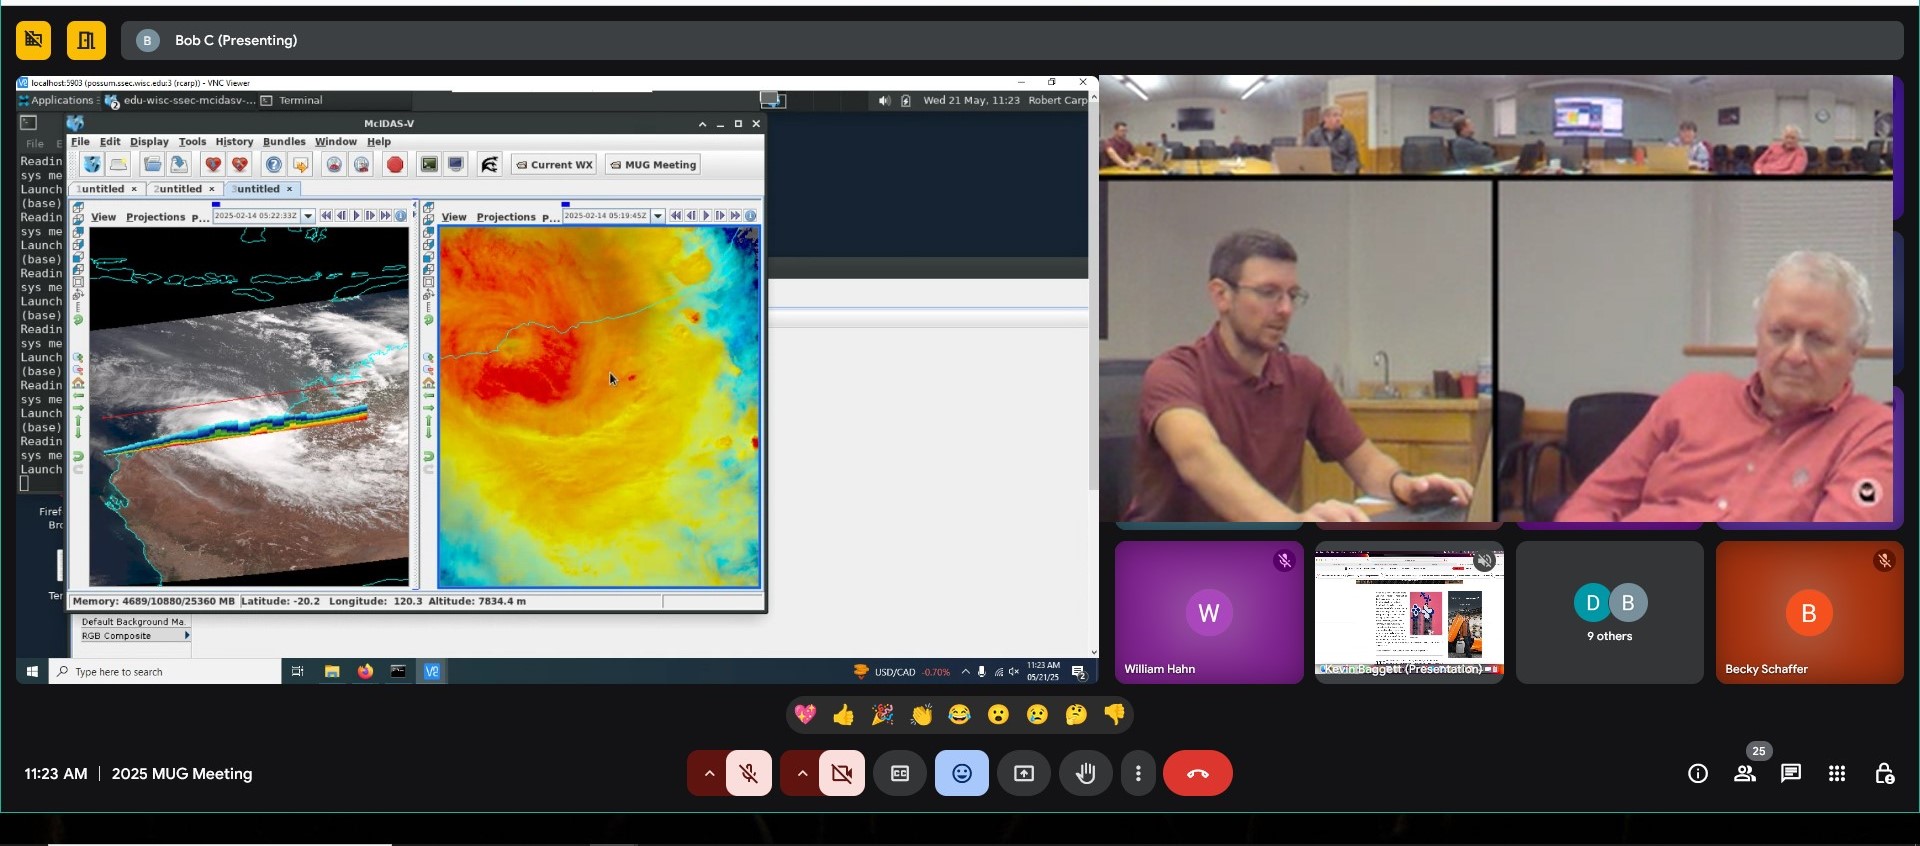Open the Bundles menu in McIDAS-V
The image size is (1920, 846).
click(x=284, y=142)
